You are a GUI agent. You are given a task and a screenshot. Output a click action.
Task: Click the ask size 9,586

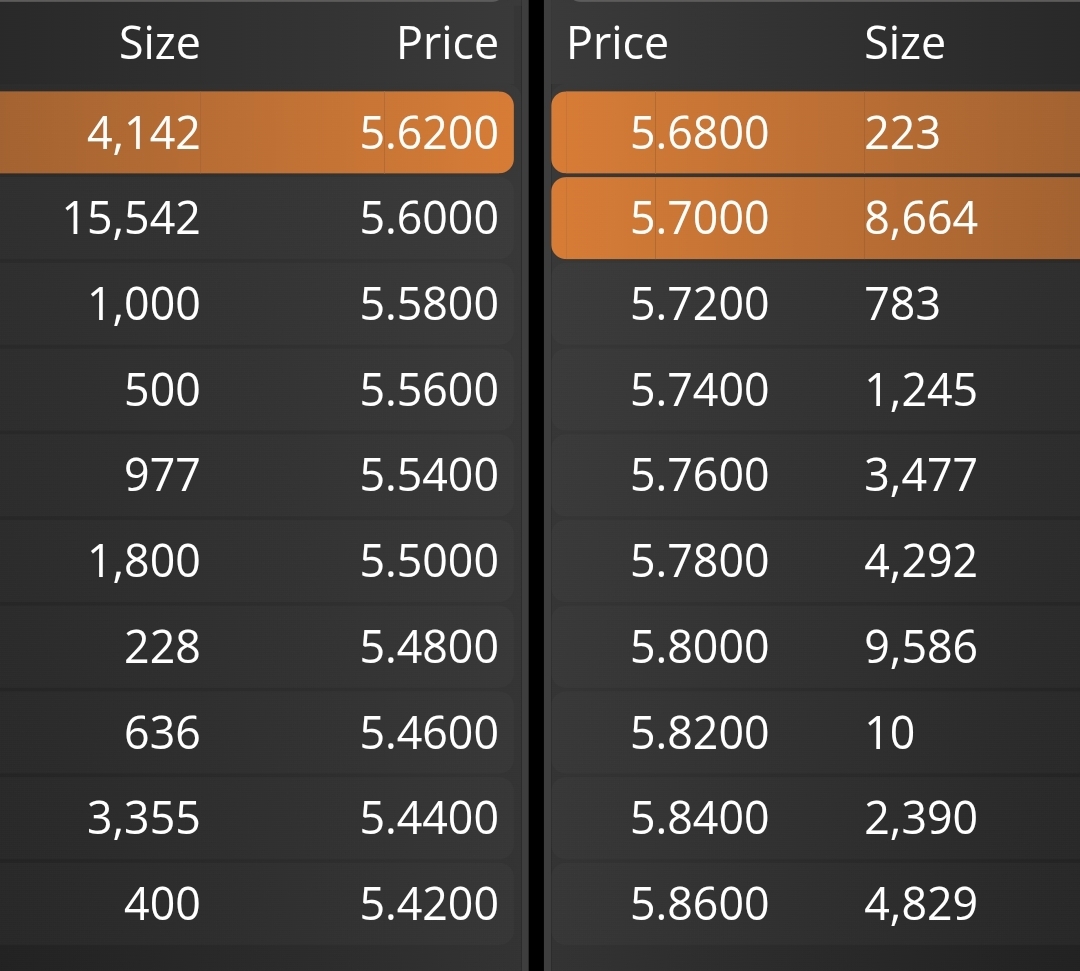(921, 647)
